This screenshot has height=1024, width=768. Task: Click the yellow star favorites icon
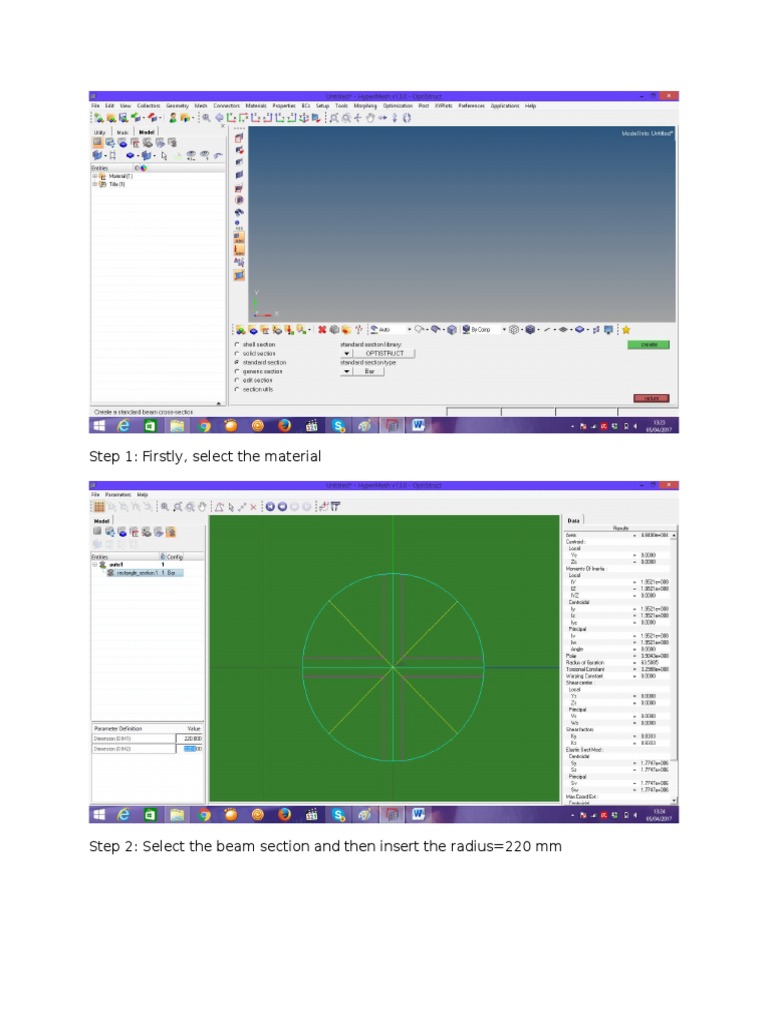(626, 330)
